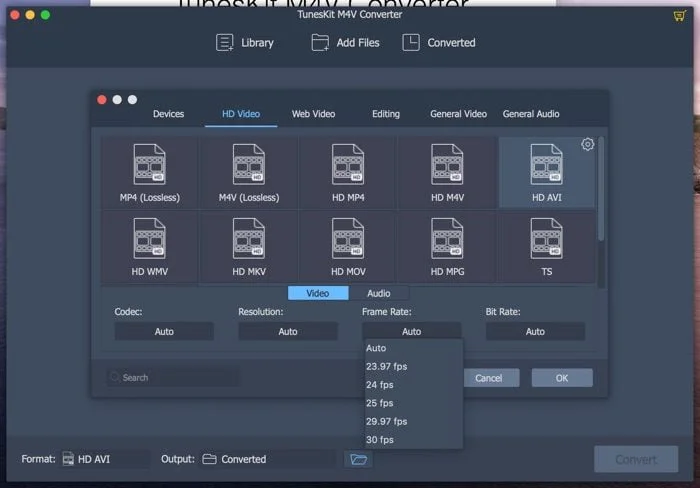
Task: Select the HD MPG format icon
Action: 447,238
